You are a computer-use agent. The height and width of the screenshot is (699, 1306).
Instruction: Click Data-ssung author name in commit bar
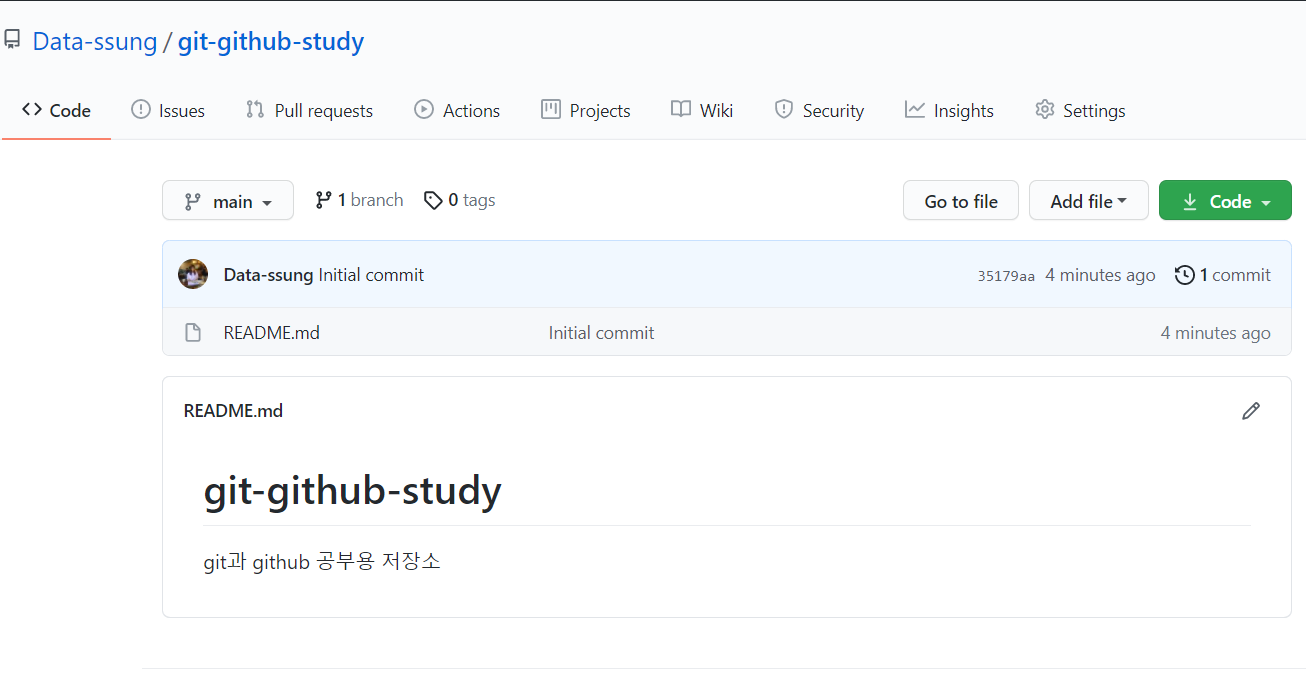(x=268, y=275)
